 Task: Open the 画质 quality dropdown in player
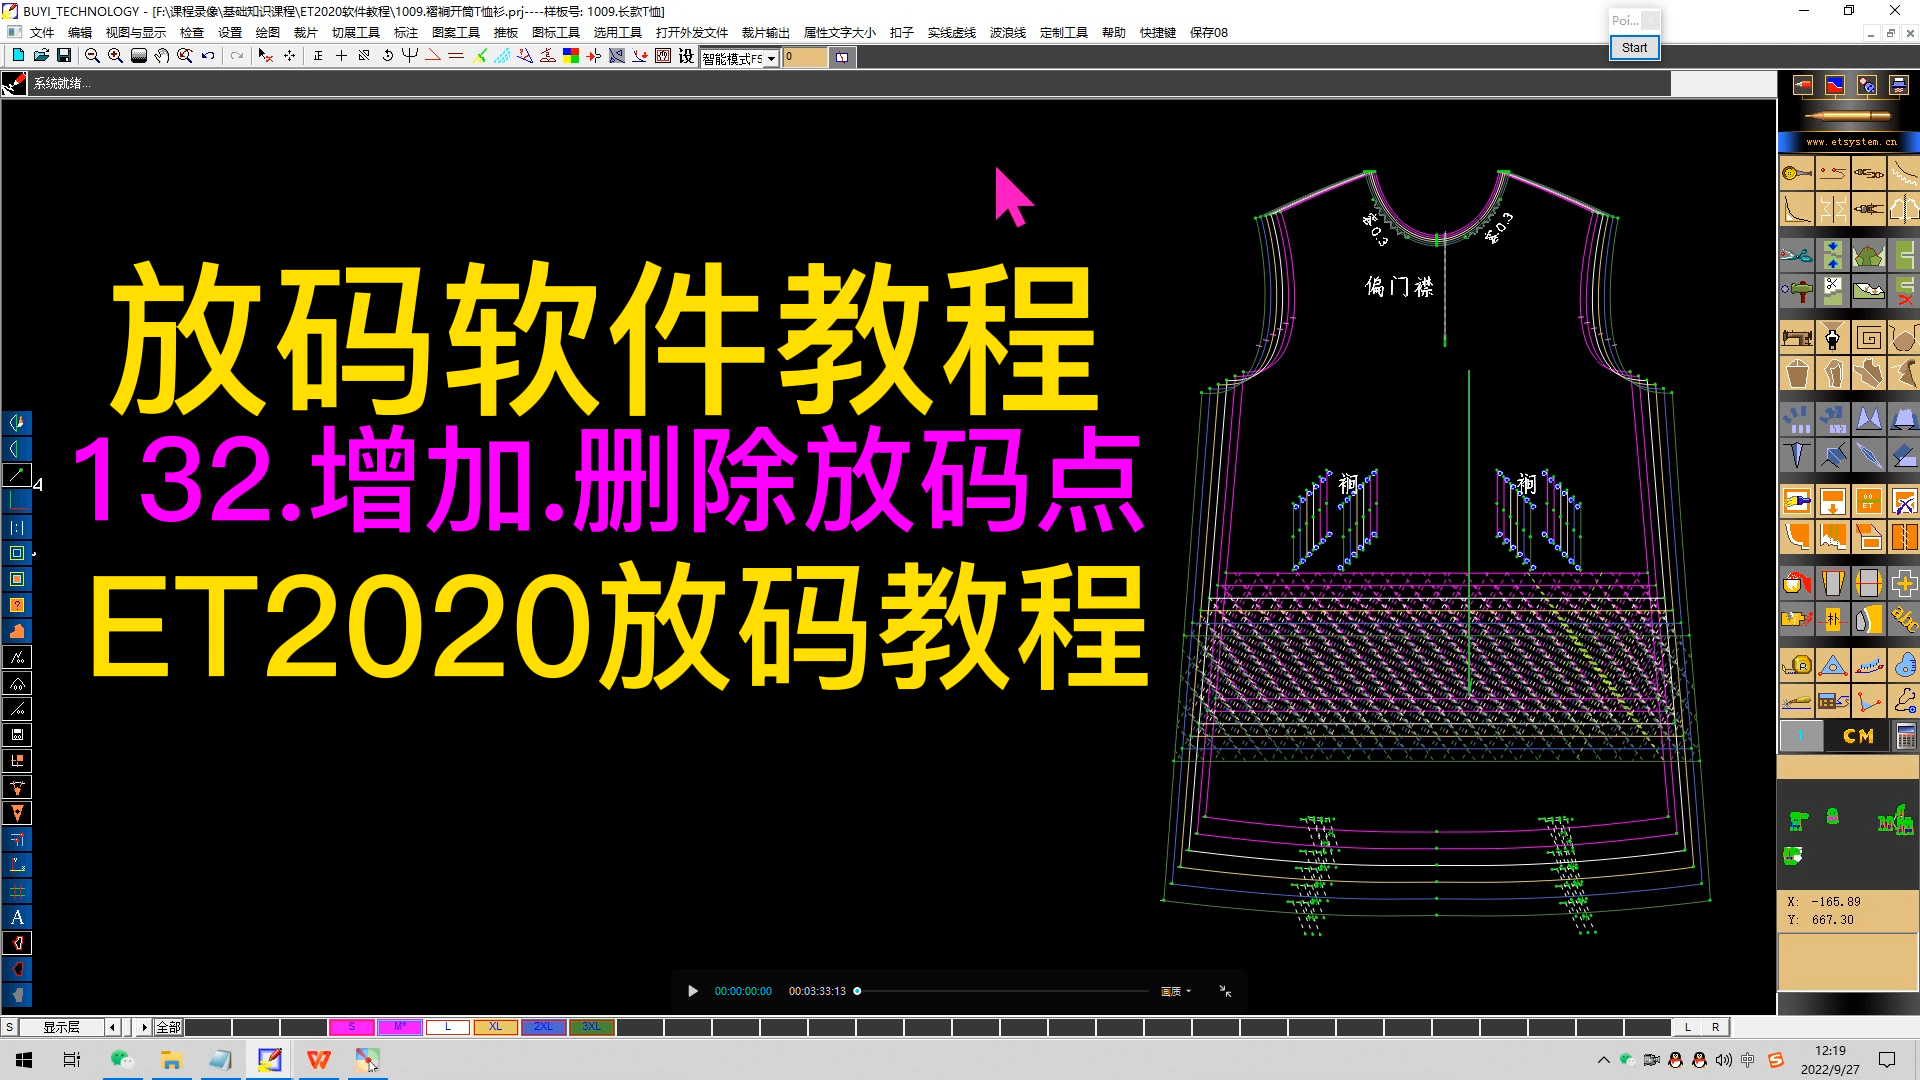coord(1175,991)
